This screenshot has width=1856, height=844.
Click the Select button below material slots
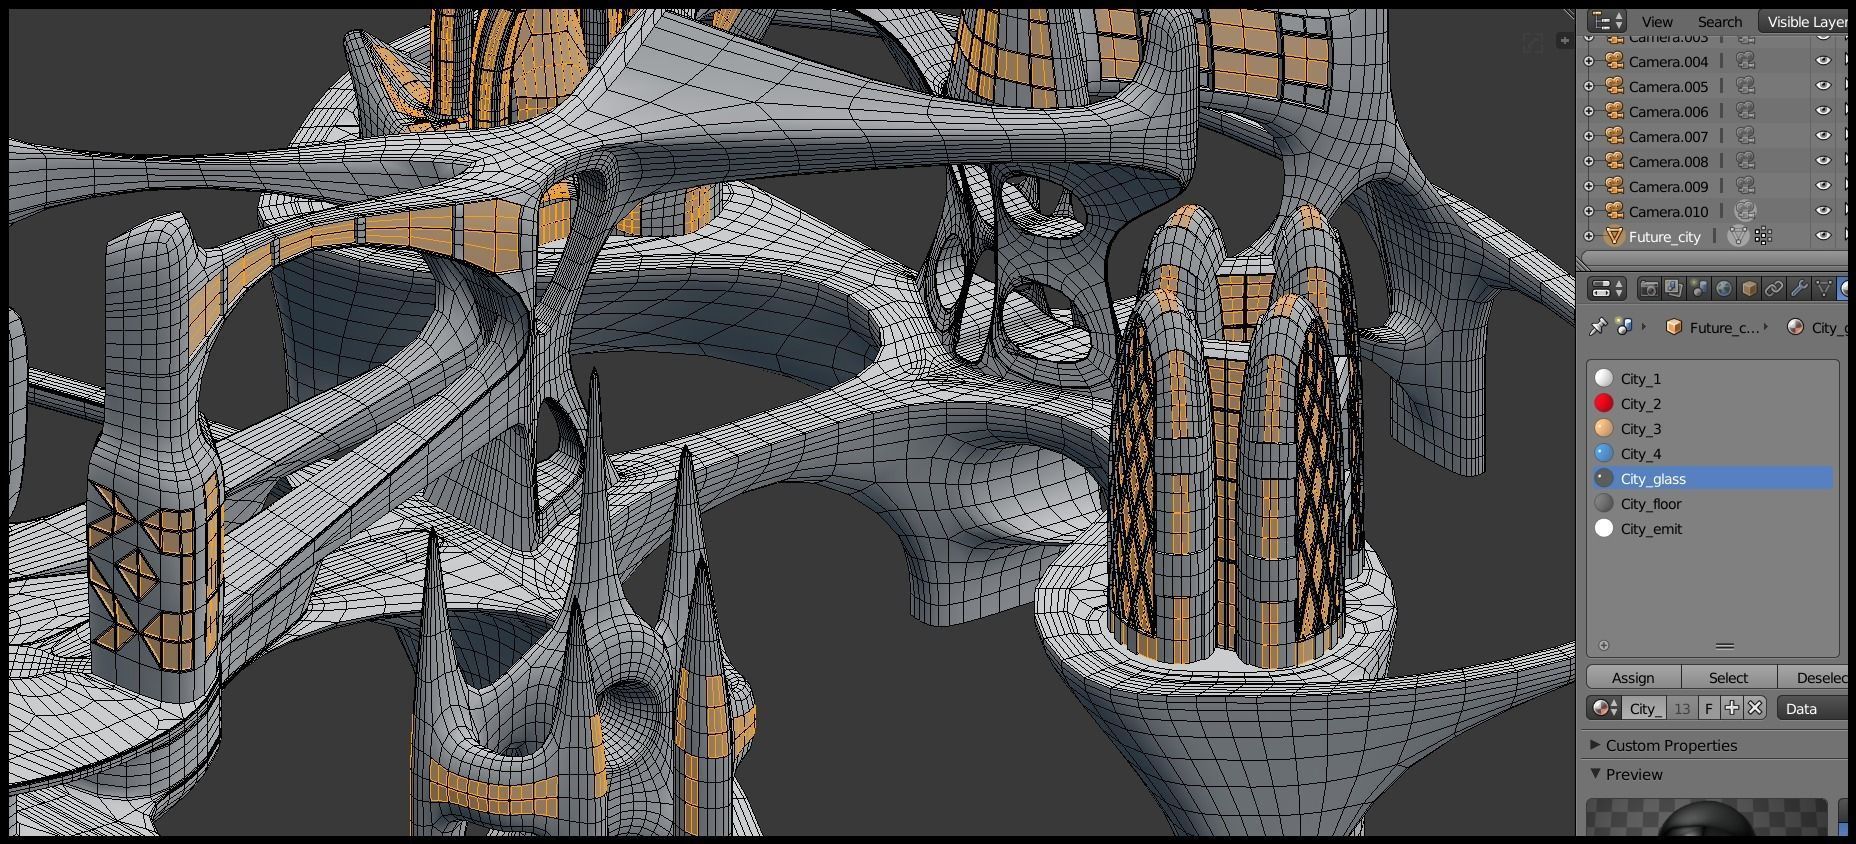[1728, 678]
